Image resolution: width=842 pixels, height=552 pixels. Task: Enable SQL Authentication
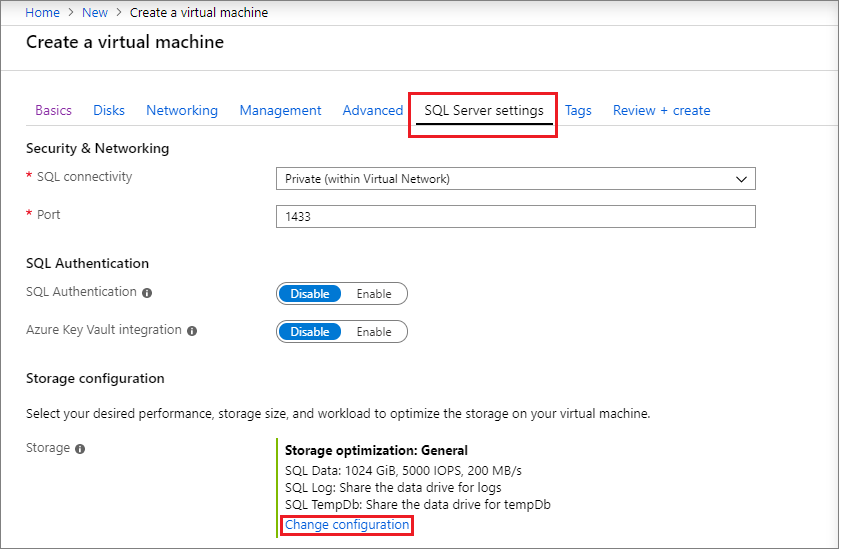point(374,294)
